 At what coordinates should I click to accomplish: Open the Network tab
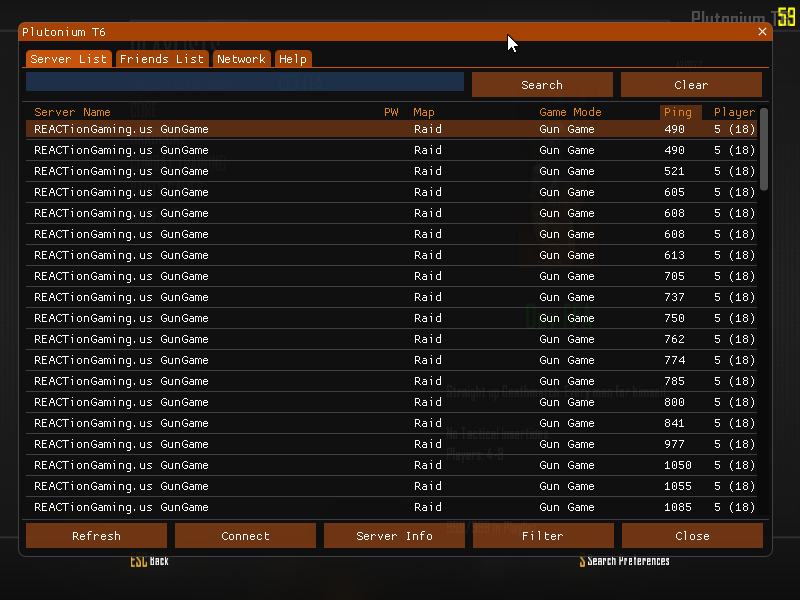coord(241,59)
